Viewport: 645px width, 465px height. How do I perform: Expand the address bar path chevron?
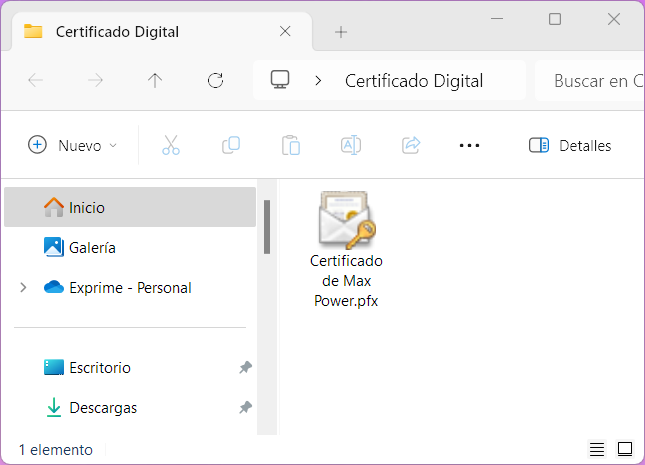[x=318, y=81]
